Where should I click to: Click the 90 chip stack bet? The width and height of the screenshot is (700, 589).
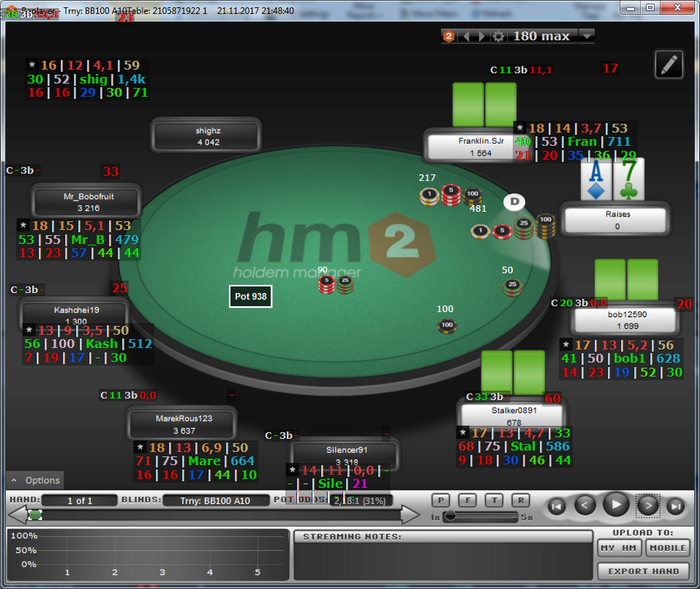tap(336, 284)
